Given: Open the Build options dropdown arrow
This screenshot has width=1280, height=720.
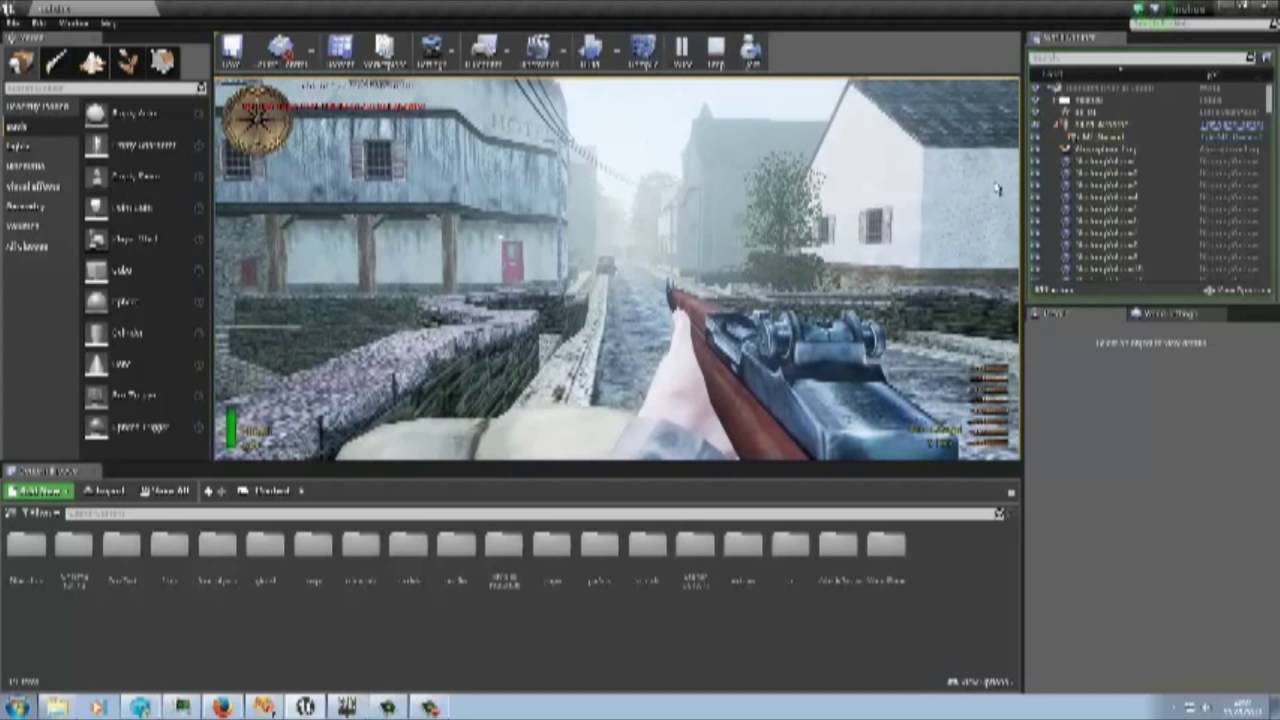Looking at the screenshot, I should pos(615,50).
